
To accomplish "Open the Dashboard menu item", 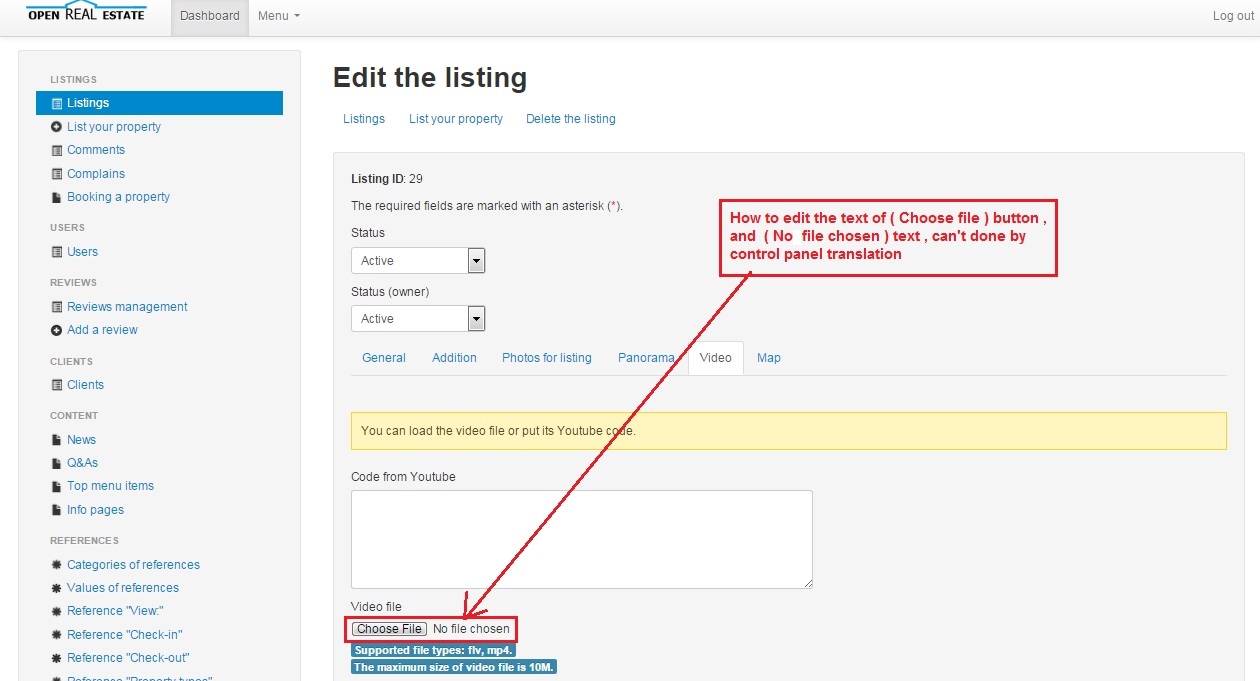I will tap(210, 16).
